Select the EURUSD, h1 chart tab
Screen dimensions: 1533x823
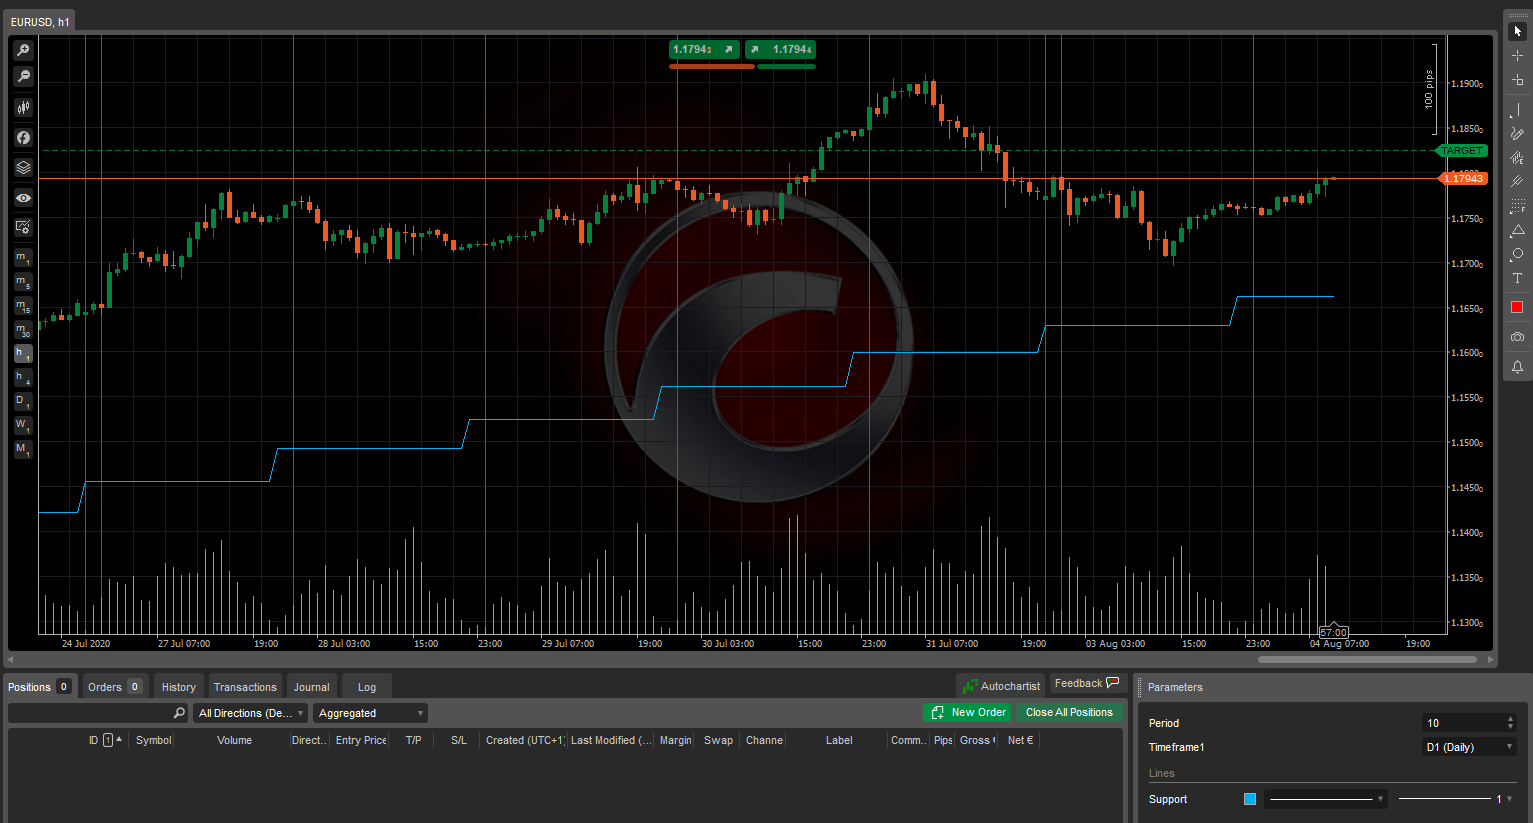40,22
